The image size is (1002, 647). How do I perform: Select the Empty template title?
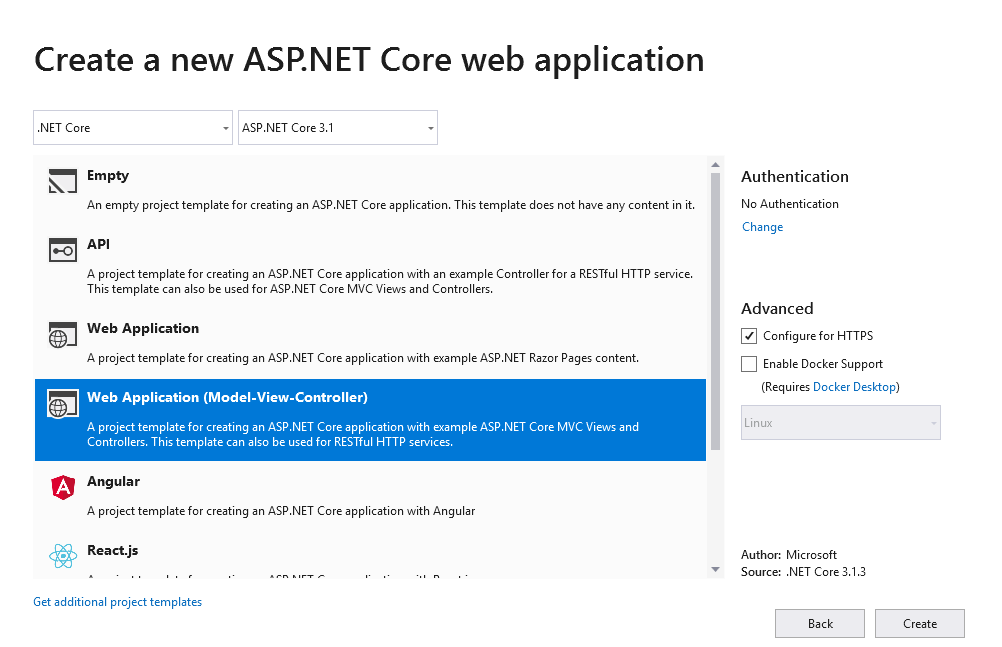click(108, 176)
